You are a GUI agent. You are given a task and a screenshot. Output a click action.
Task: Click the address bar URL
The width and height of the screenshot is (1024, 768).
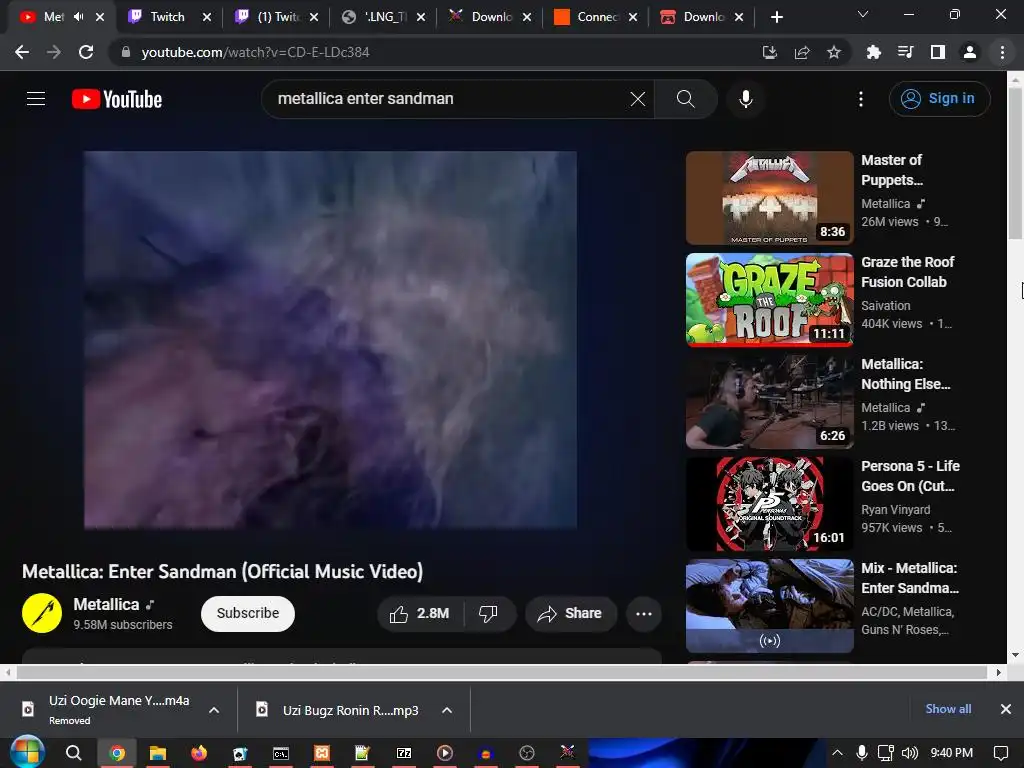click(x=255, y=52)
